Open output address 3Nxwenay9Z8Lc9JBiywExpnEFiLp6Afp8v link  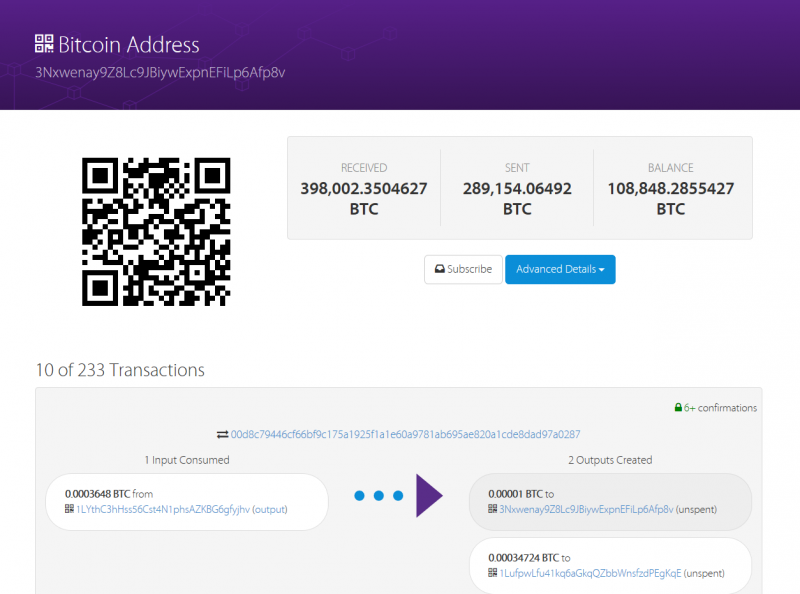586,509
